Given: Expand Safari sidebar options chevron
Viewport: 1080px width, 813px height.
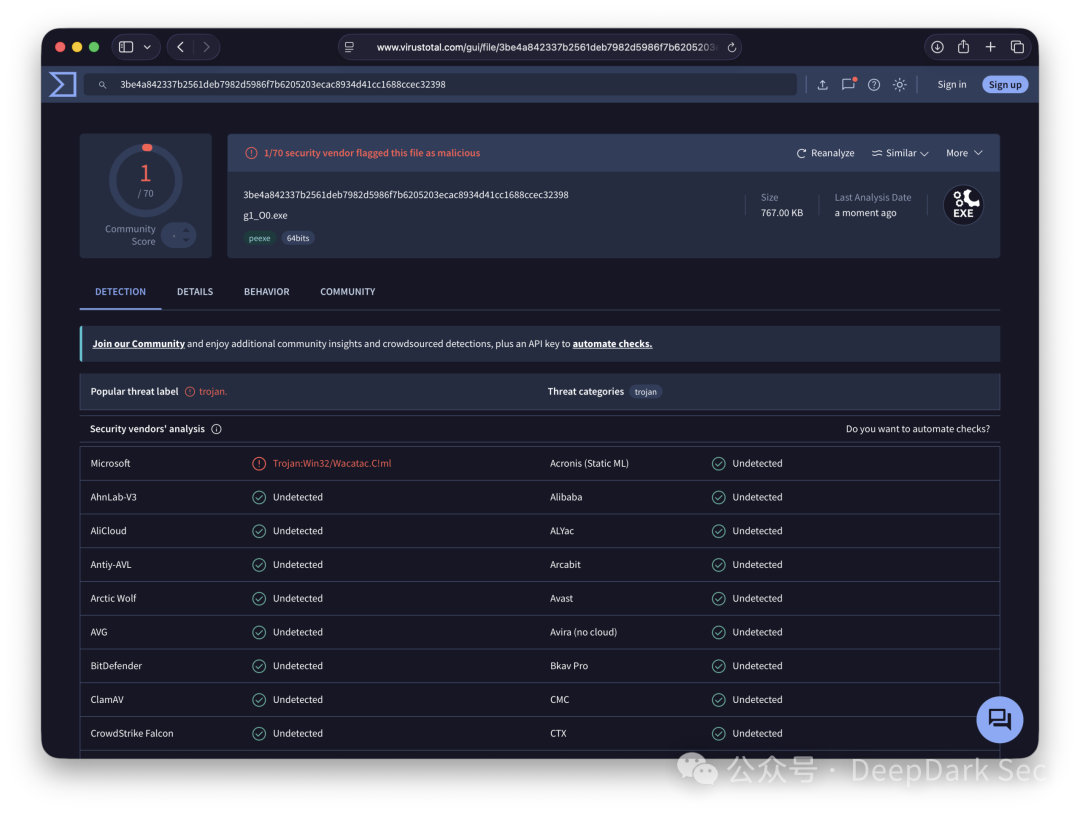Looking at the screenshot, I should tap(147, 47).
